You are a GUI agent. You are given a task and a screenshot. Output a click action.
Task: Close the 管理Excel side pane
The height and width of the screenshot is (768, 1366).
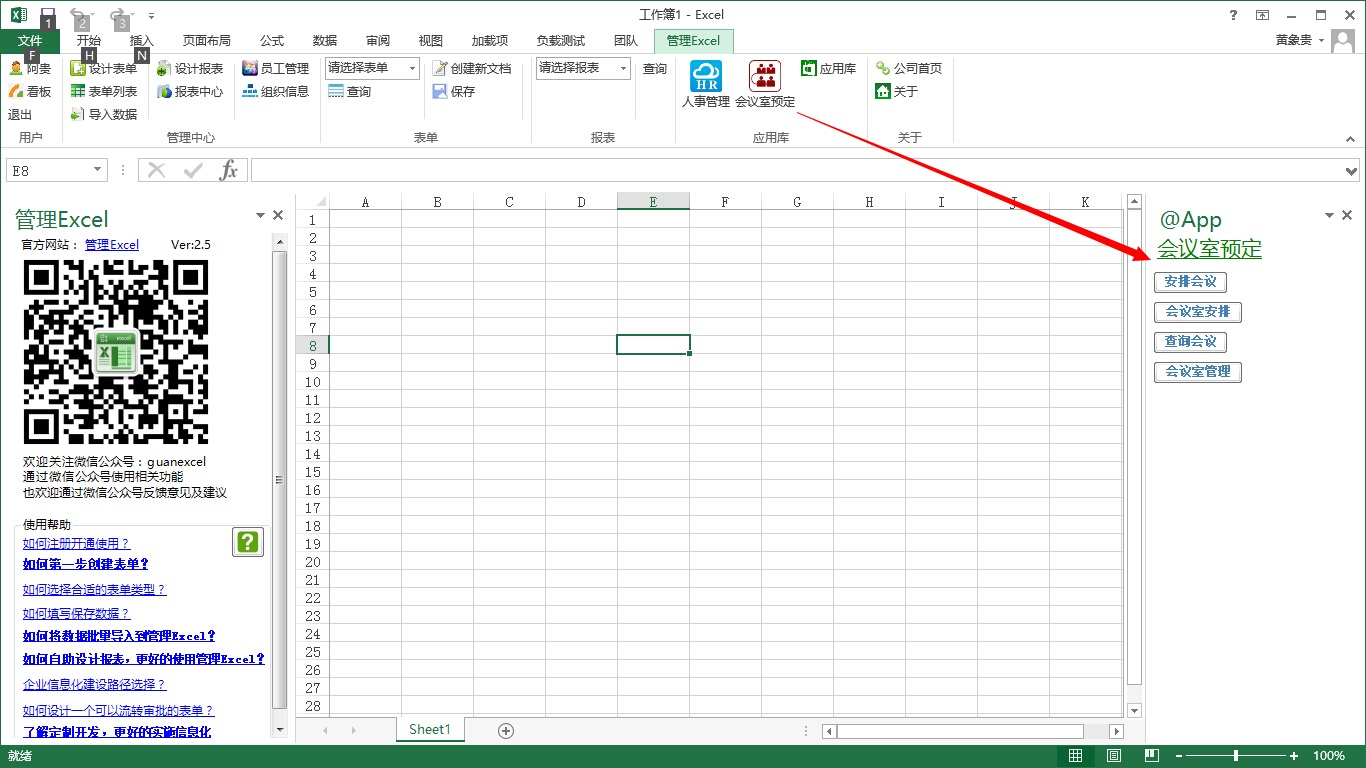click(x=278, y=215)
